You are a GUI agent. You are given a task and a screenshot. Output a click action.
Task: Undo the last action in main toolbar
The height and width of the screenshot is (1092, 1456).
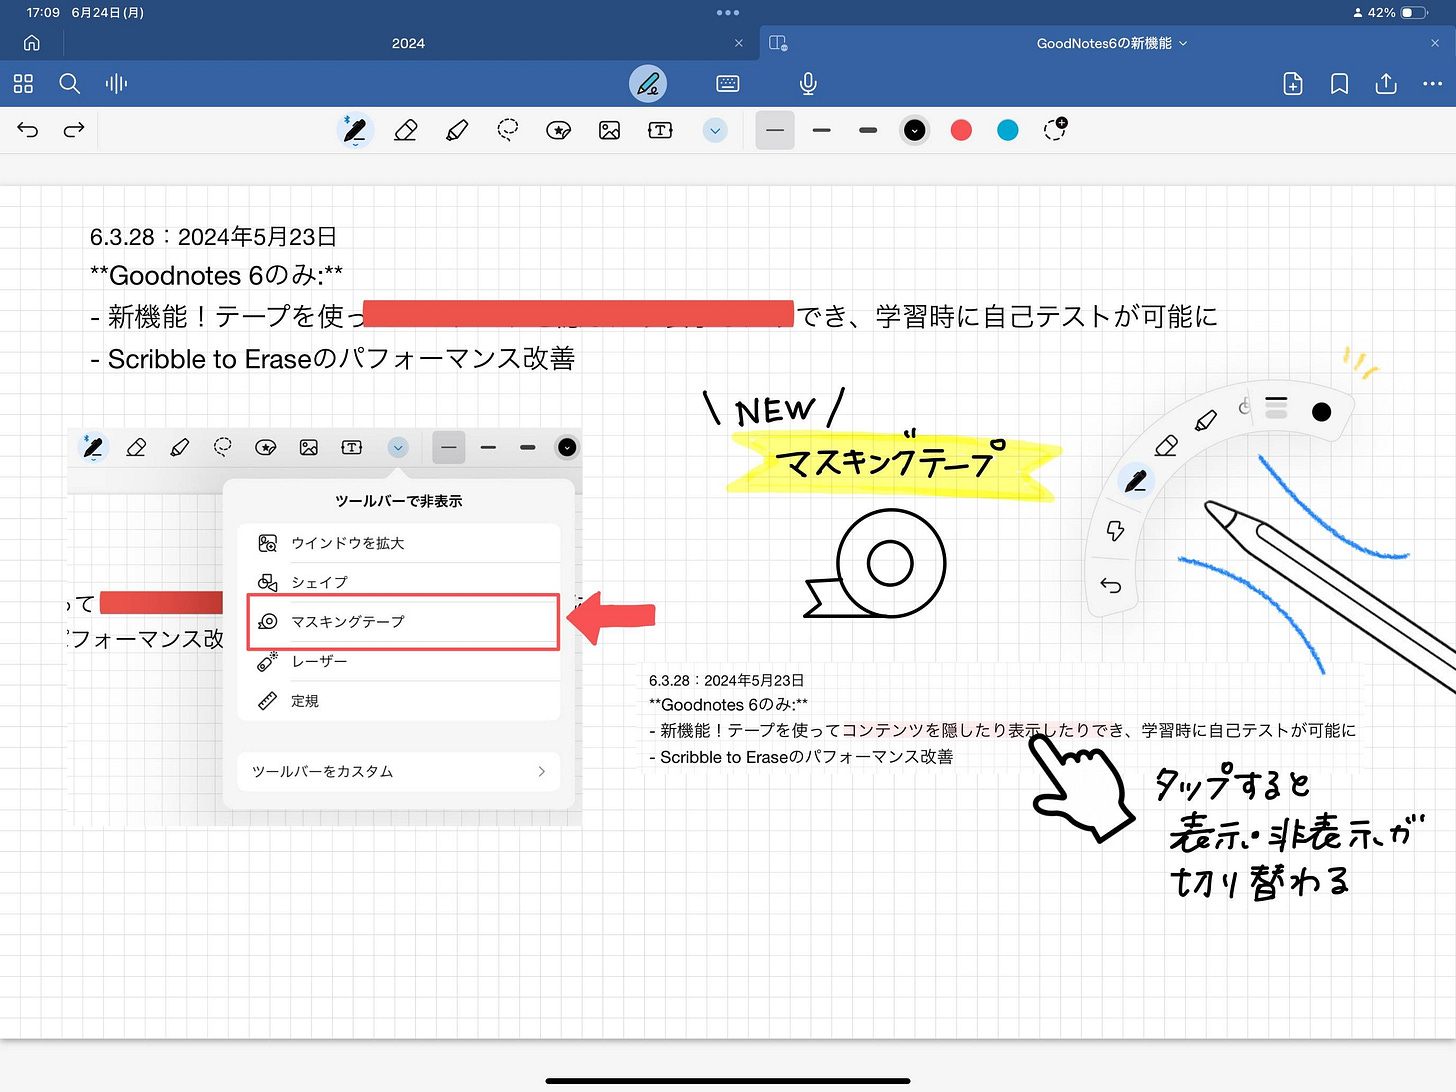pyautogui.click(x=28, y=130)
